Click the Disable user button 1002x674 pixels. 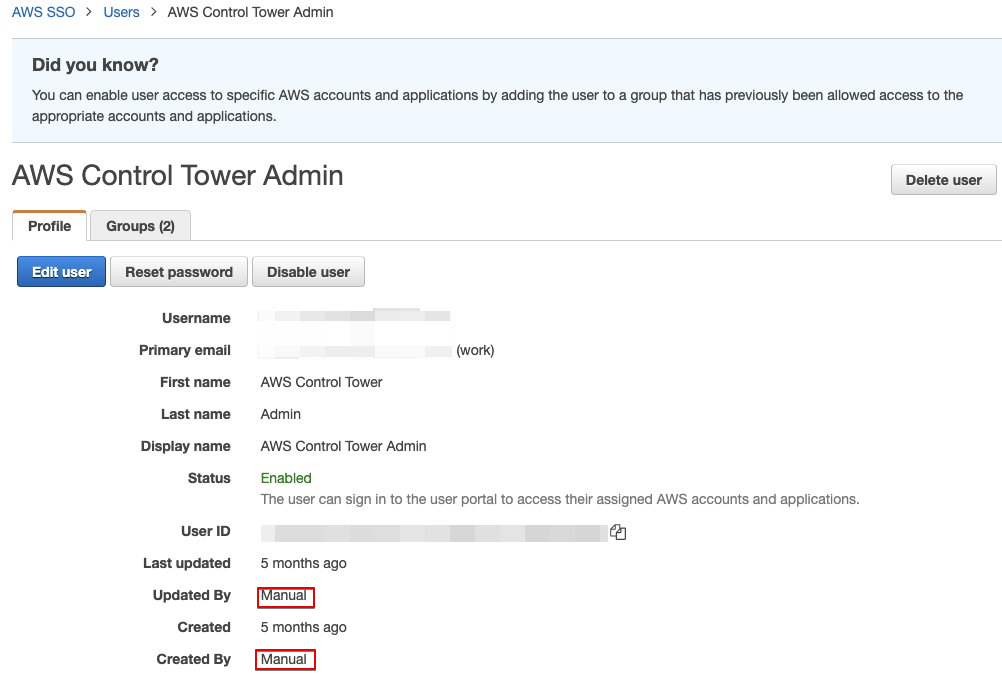coord(308,272)
